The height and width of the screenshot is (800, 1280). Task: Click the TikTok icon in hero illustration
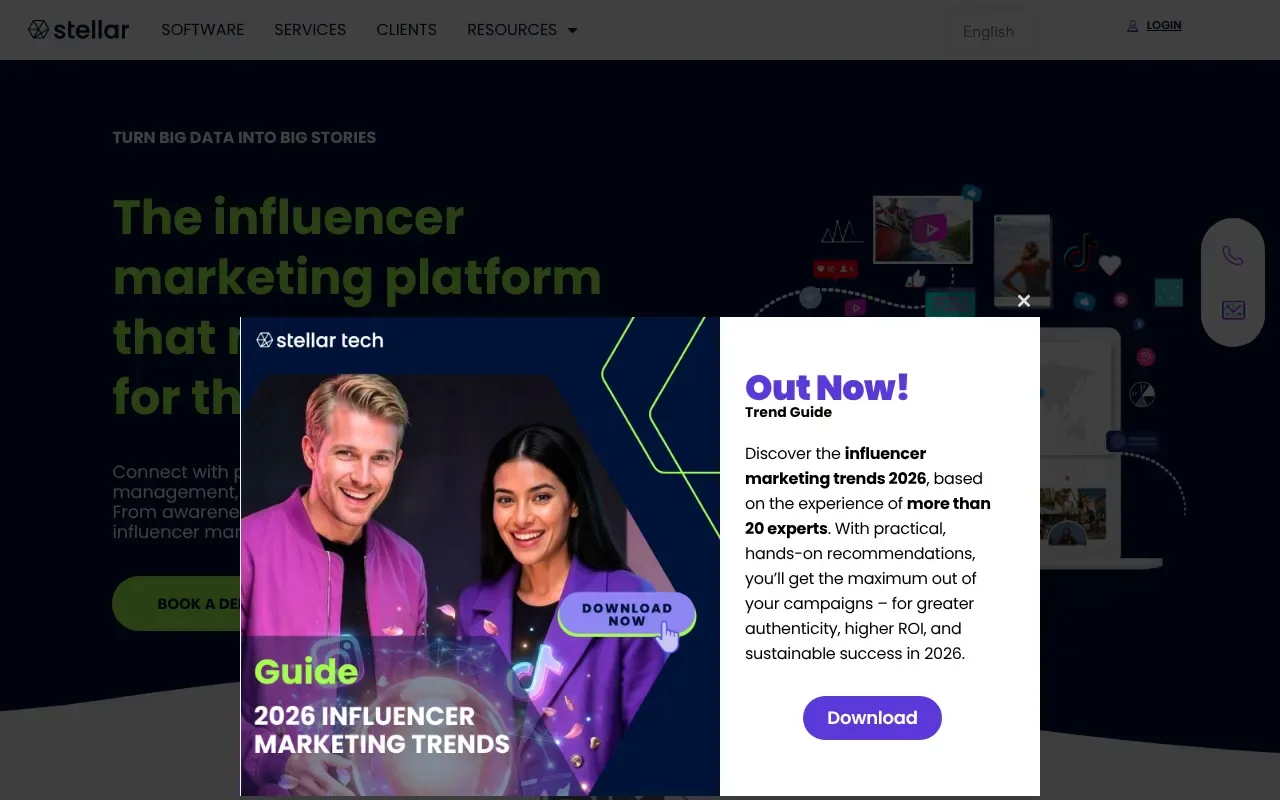1080,253
